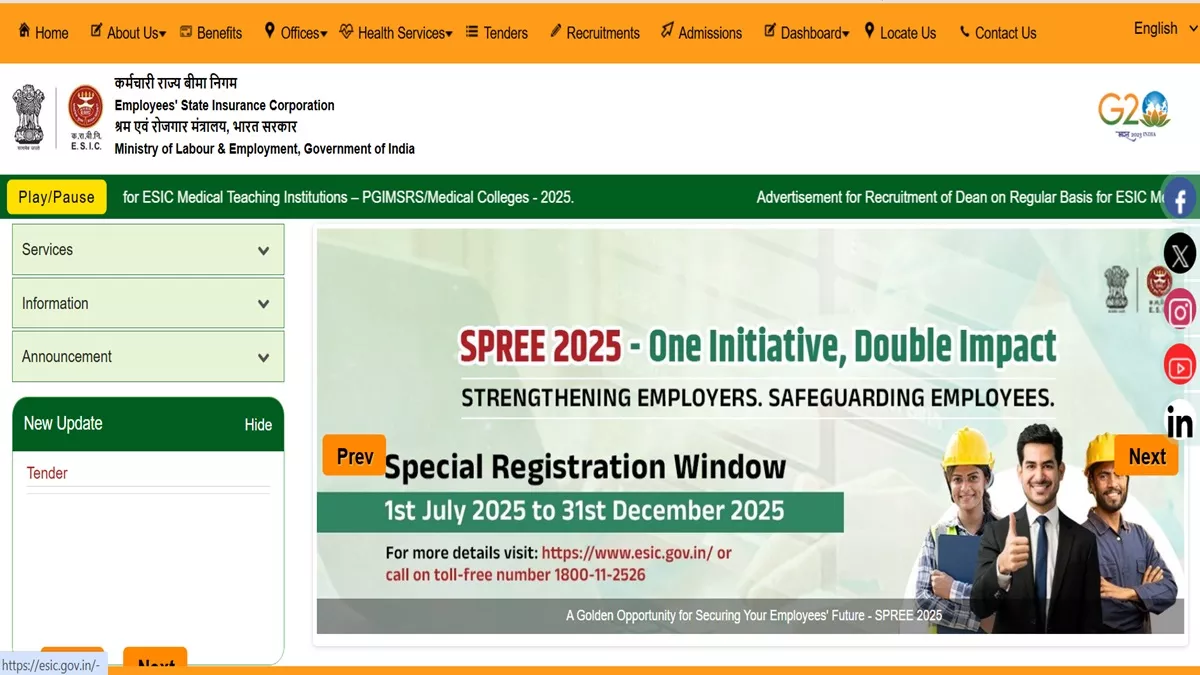Viewport: 1200px width, 675px height.
Task: Open the LinkedIn social icon
Action: coord(1180,423)
